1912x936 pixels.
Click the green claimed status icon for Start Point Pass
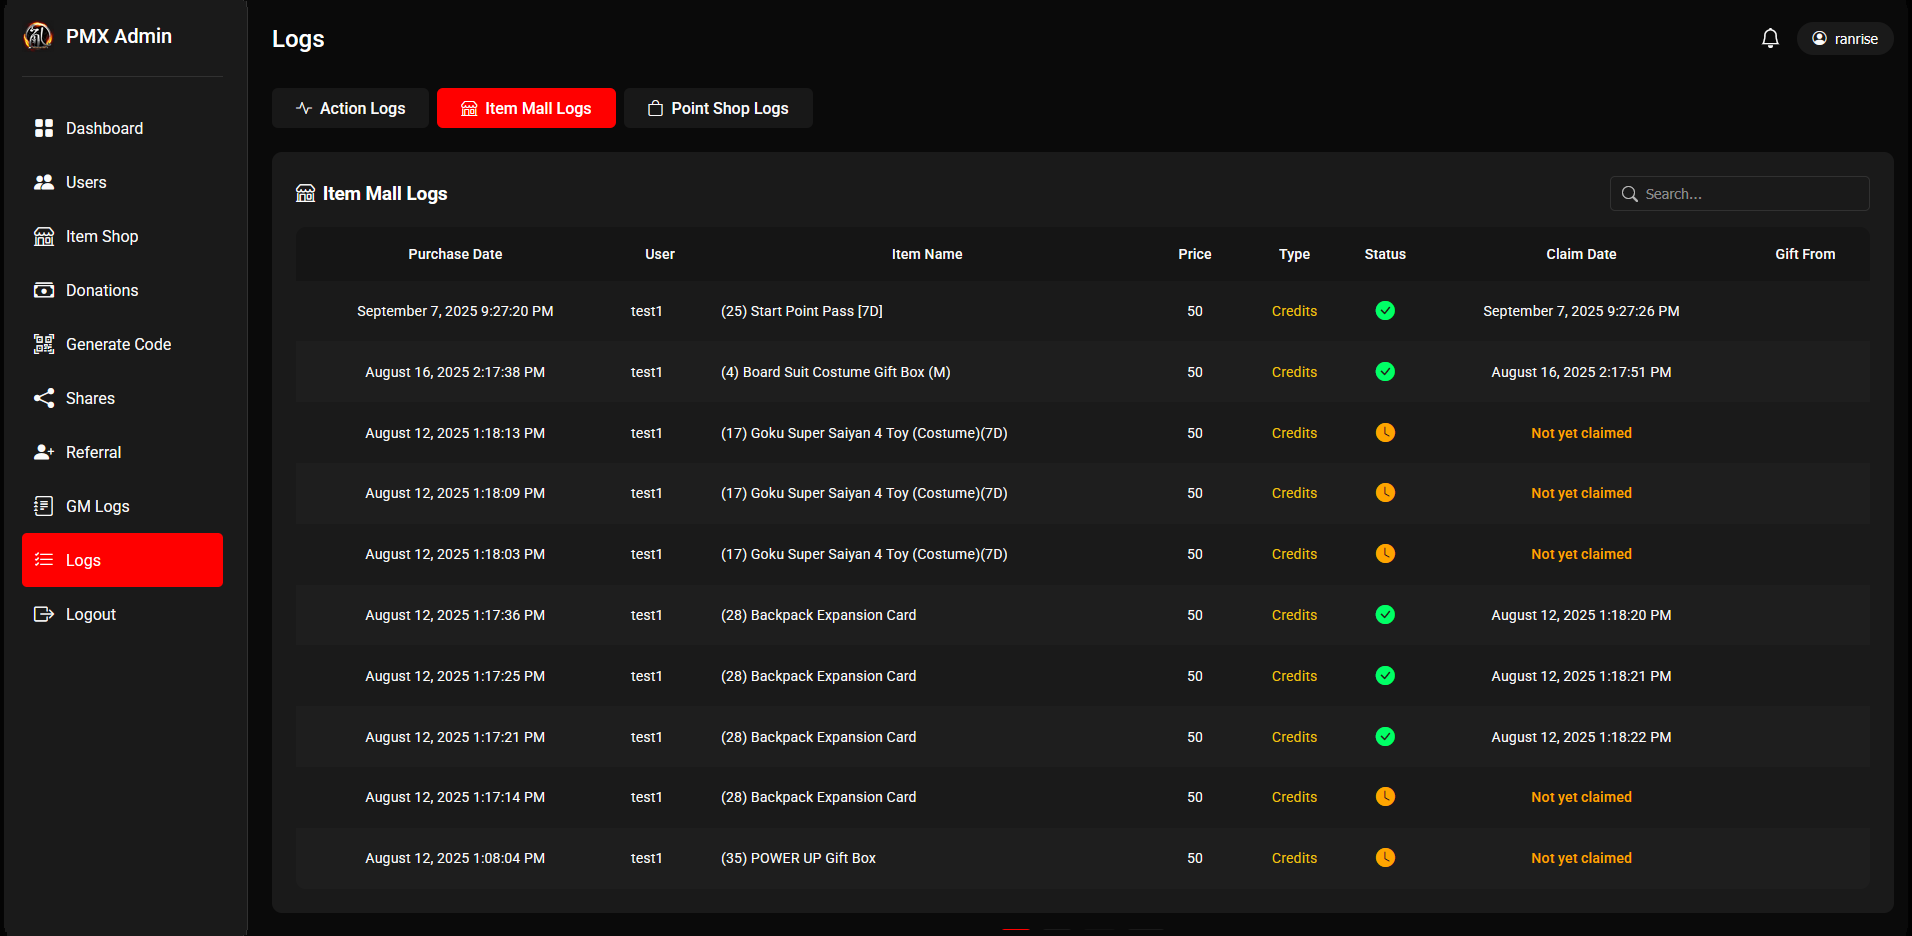[1385, 311]
